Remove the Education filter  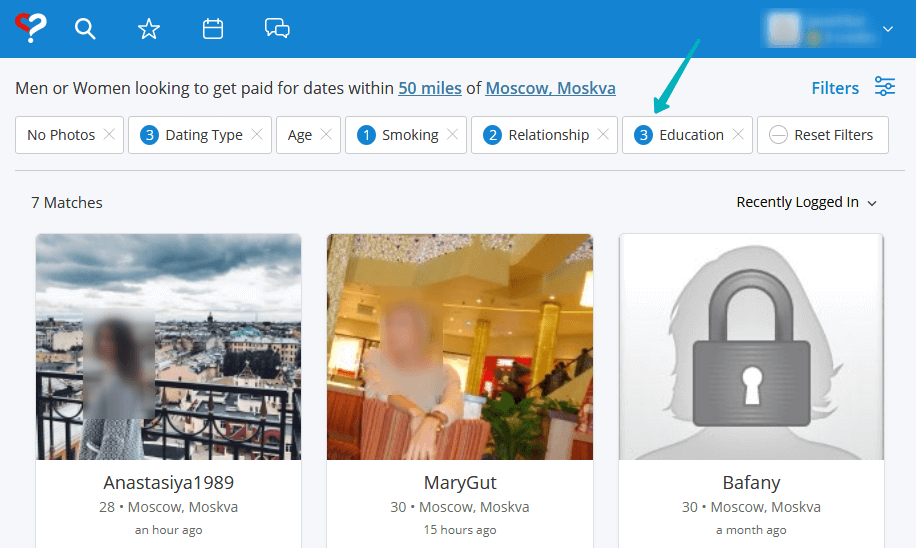click(738, 135)
